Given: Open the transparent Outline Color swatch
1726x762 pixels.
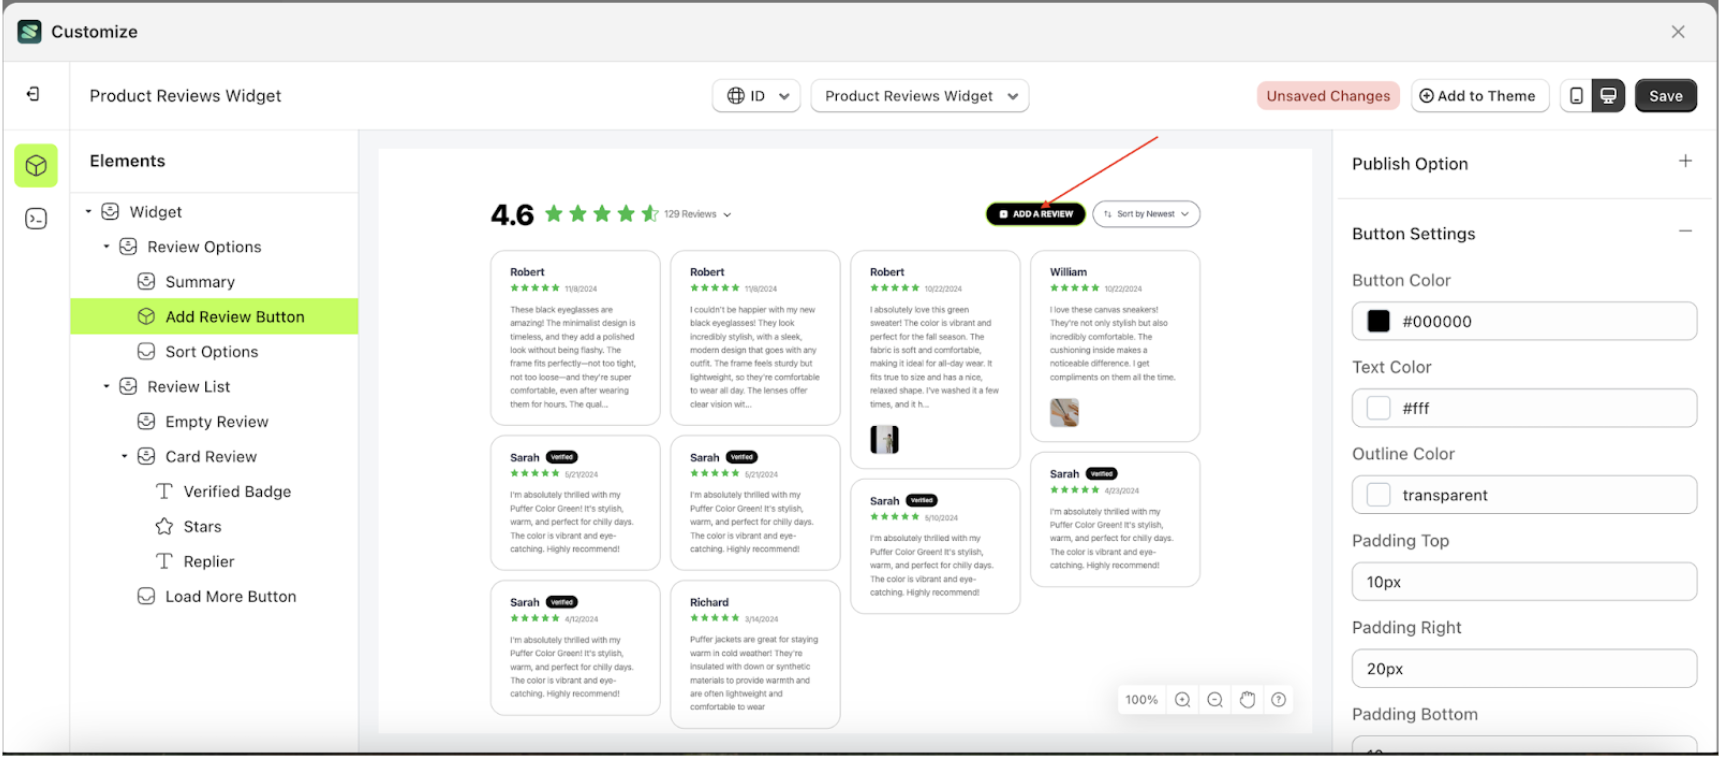Looking at the screenshot, I should point(1379,495).
